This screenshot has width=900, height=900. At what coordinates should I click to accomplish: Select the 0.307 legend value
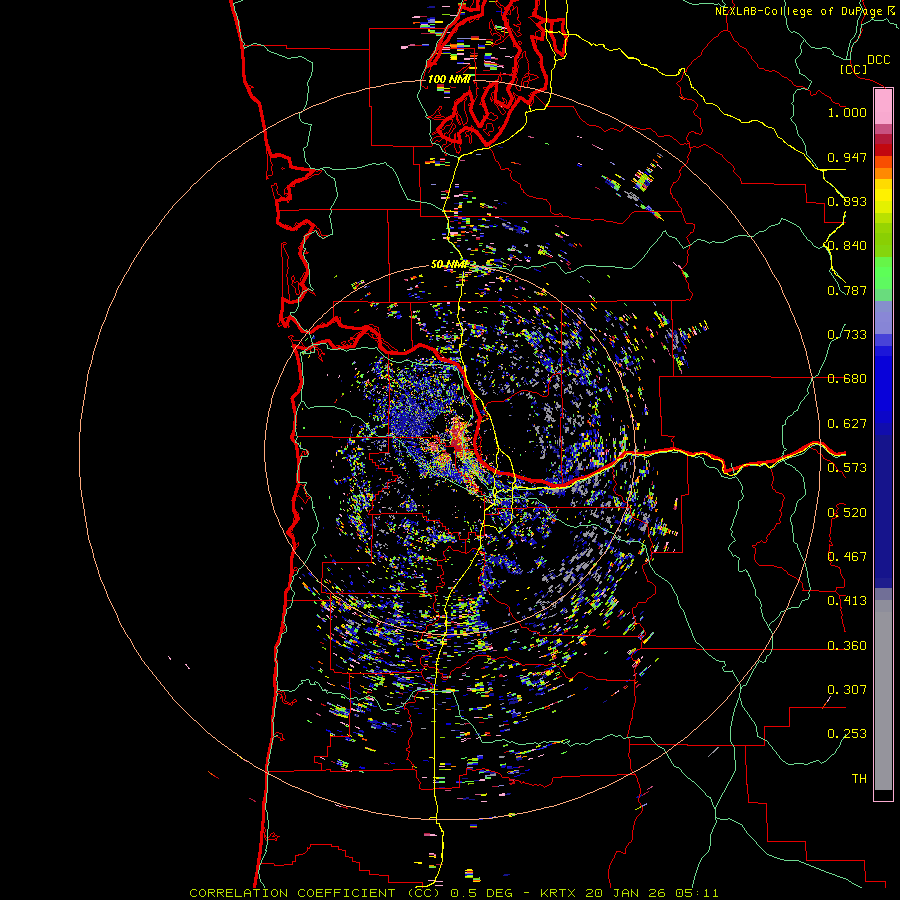point(847,690)
